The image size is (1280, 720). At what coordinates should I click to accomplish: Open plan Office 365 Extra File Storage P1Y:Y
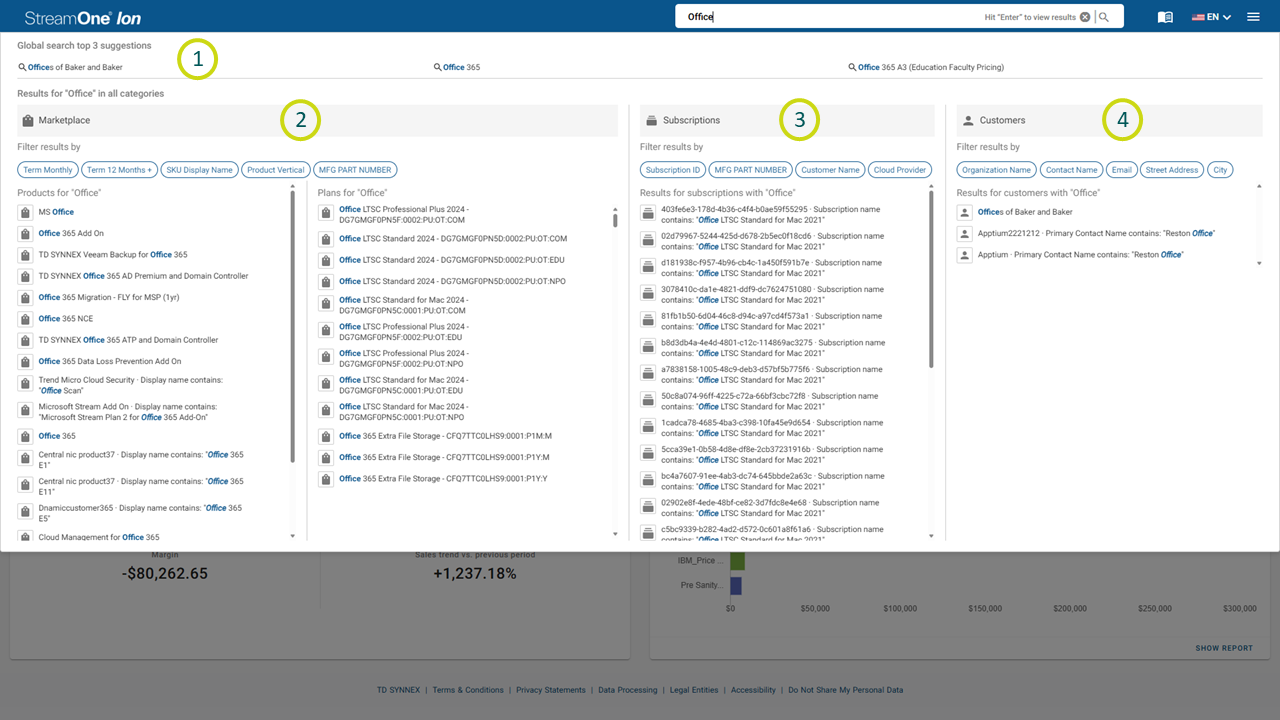pyautogui.click(x=443, y=478)
